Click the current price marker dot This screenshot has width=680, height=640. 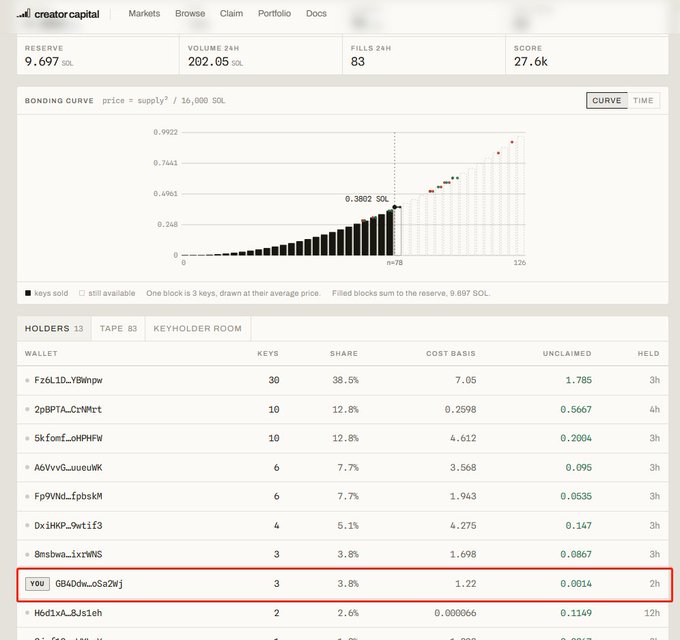pos(394,207)
